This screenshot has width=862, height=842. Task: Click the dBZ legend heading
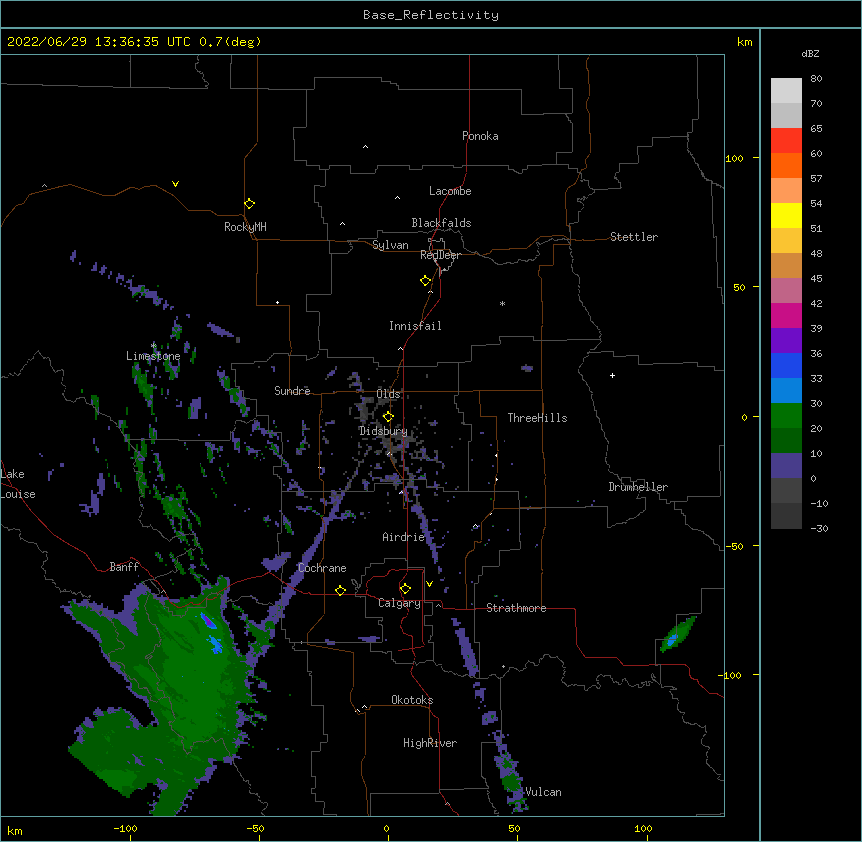(x=810, y=53)
